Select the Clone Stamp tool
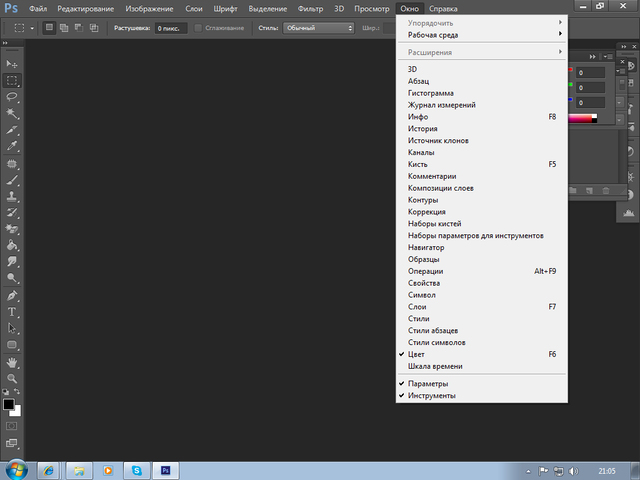The image size is (640, 480). 12,196
